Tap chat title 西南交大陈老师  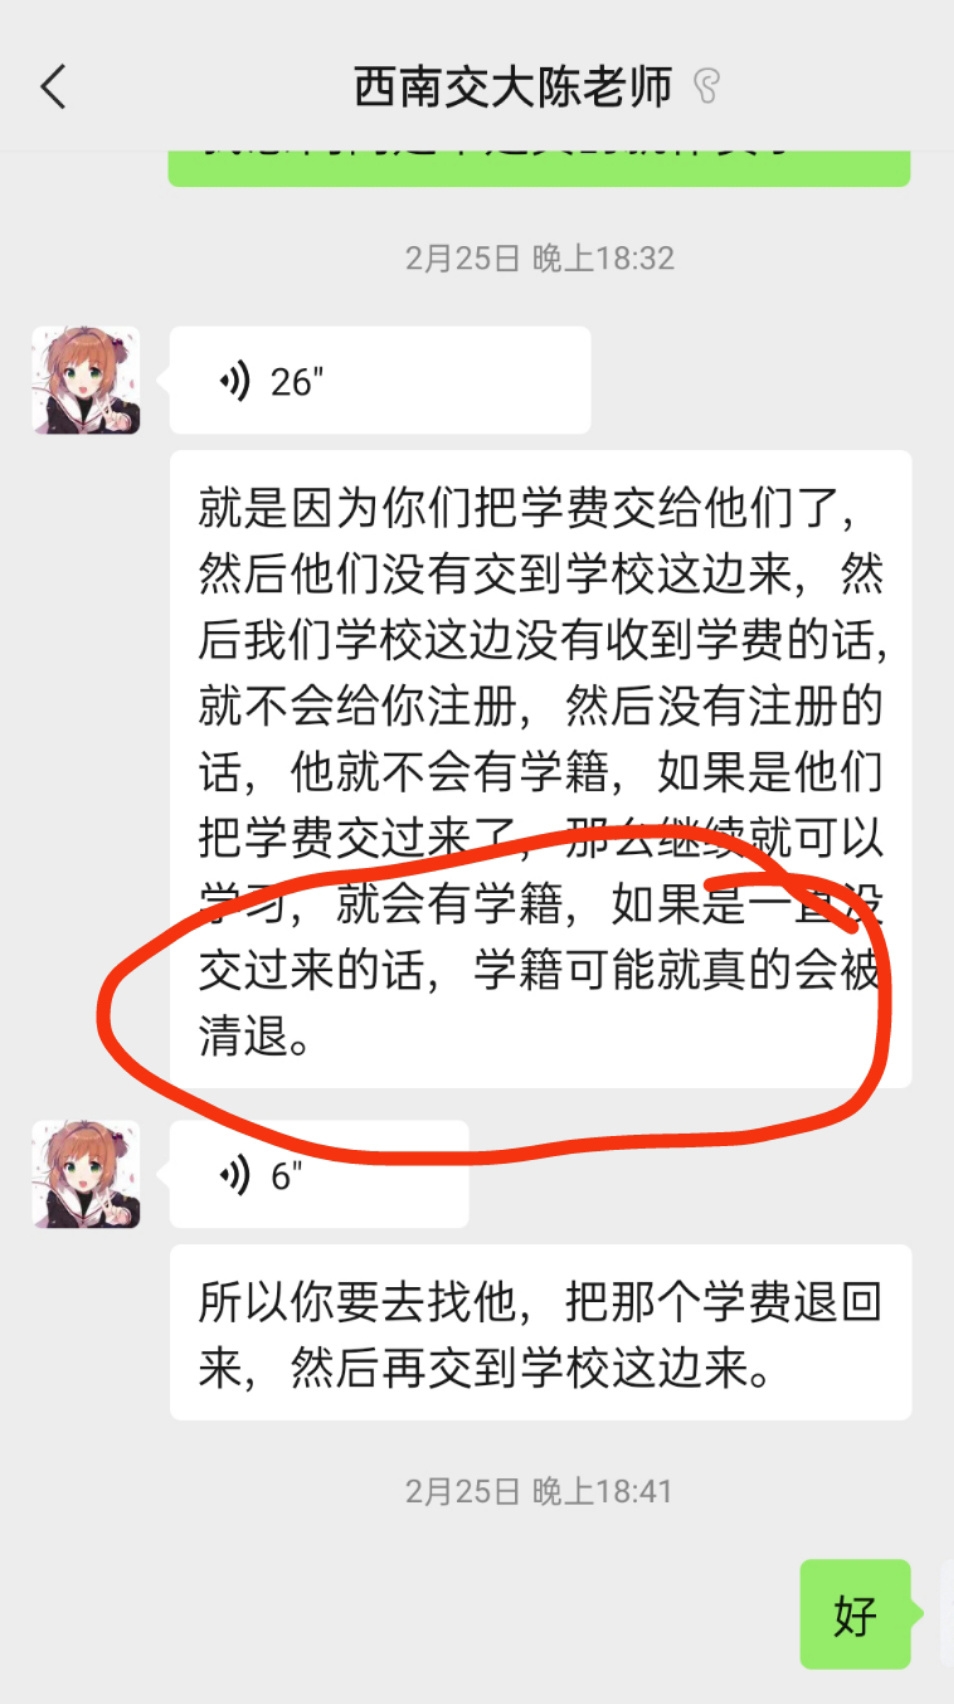coord(513,87)
